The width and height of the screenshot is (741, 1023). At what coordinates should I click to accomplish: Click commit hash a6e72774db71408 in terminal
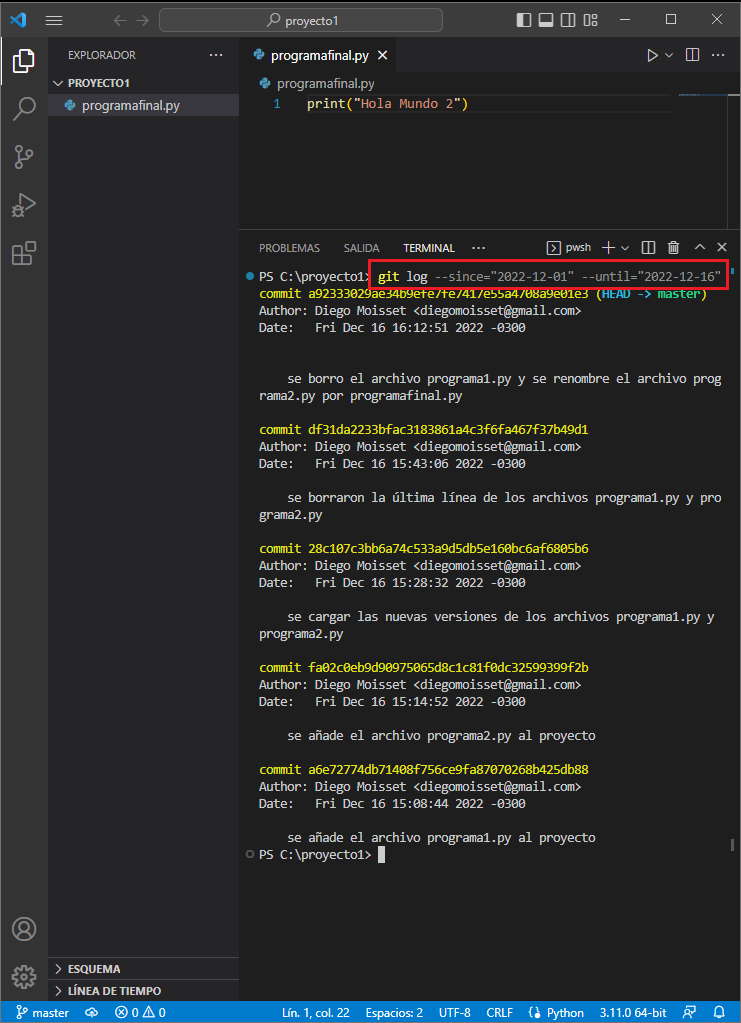[448, 769]
